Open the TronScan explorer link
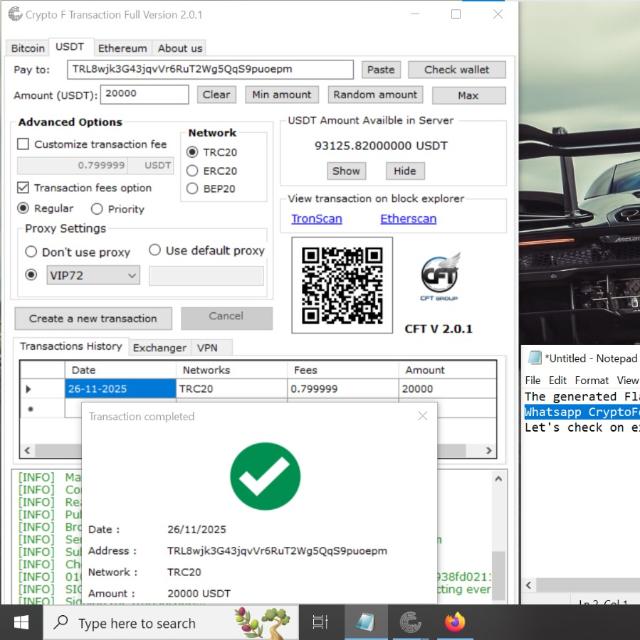This screenshot has height=640, width=640. 316,219
